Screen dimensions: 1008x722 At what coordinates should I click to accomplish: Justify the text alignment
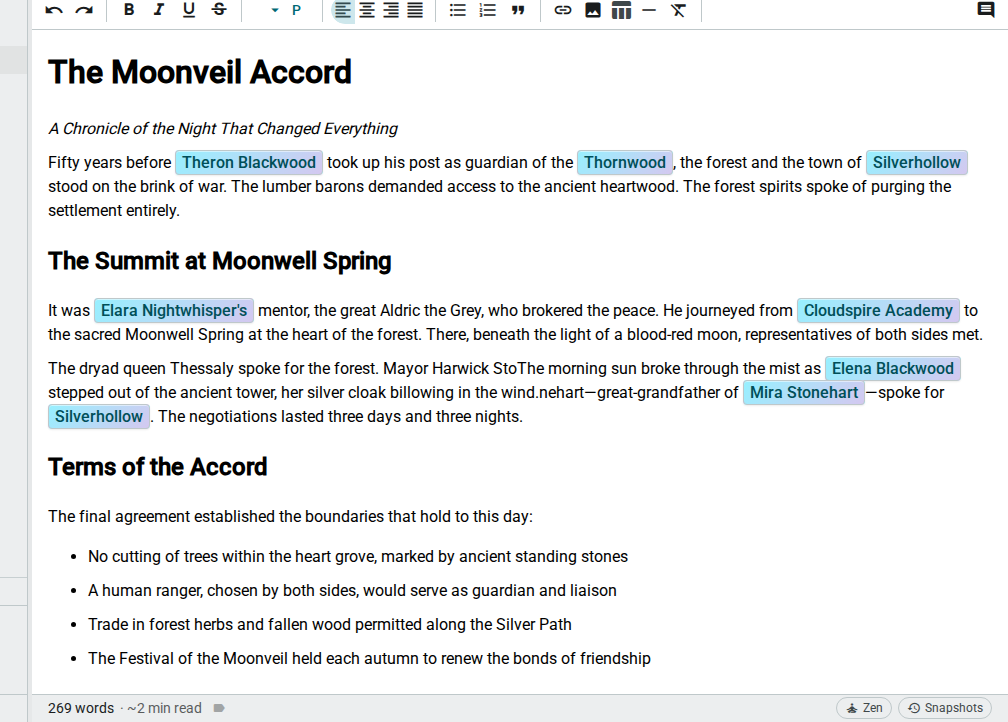pyautogui.click(x=415, y=10)
